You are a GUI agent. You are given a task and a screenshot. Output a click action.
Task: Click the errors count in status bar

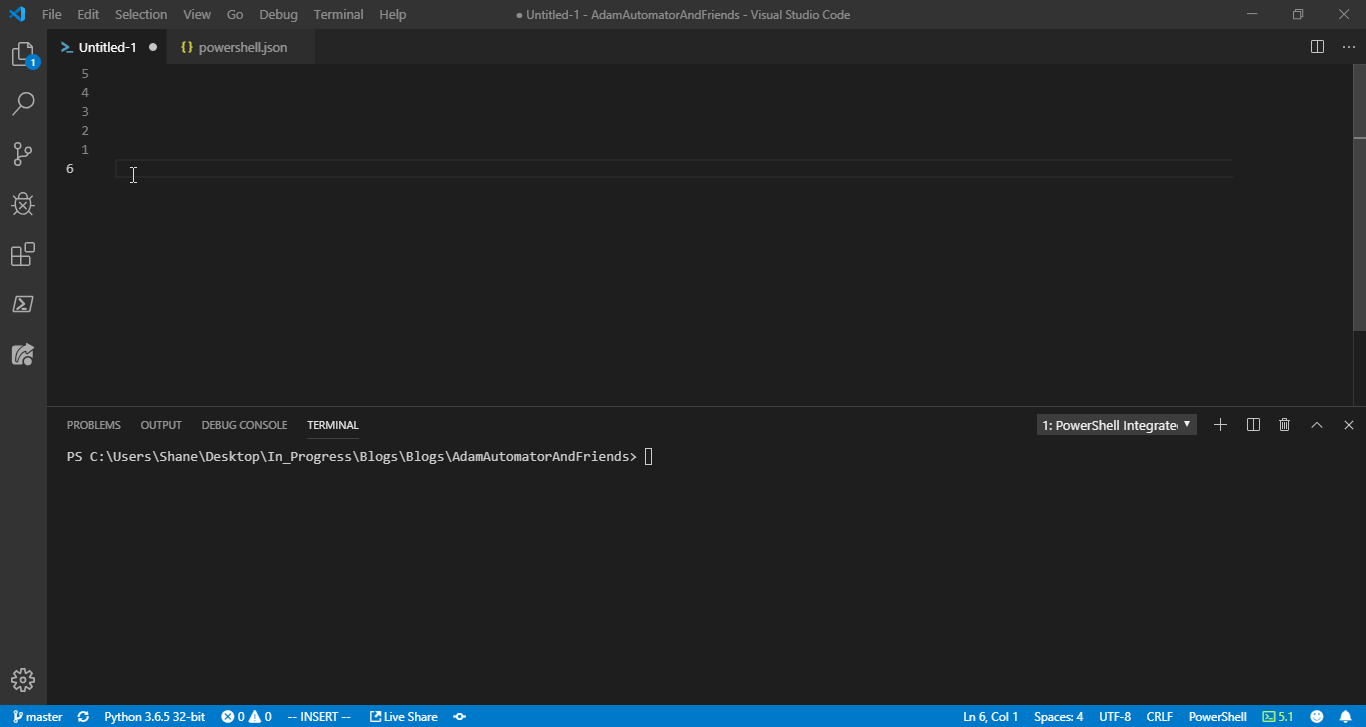point(233,717)
